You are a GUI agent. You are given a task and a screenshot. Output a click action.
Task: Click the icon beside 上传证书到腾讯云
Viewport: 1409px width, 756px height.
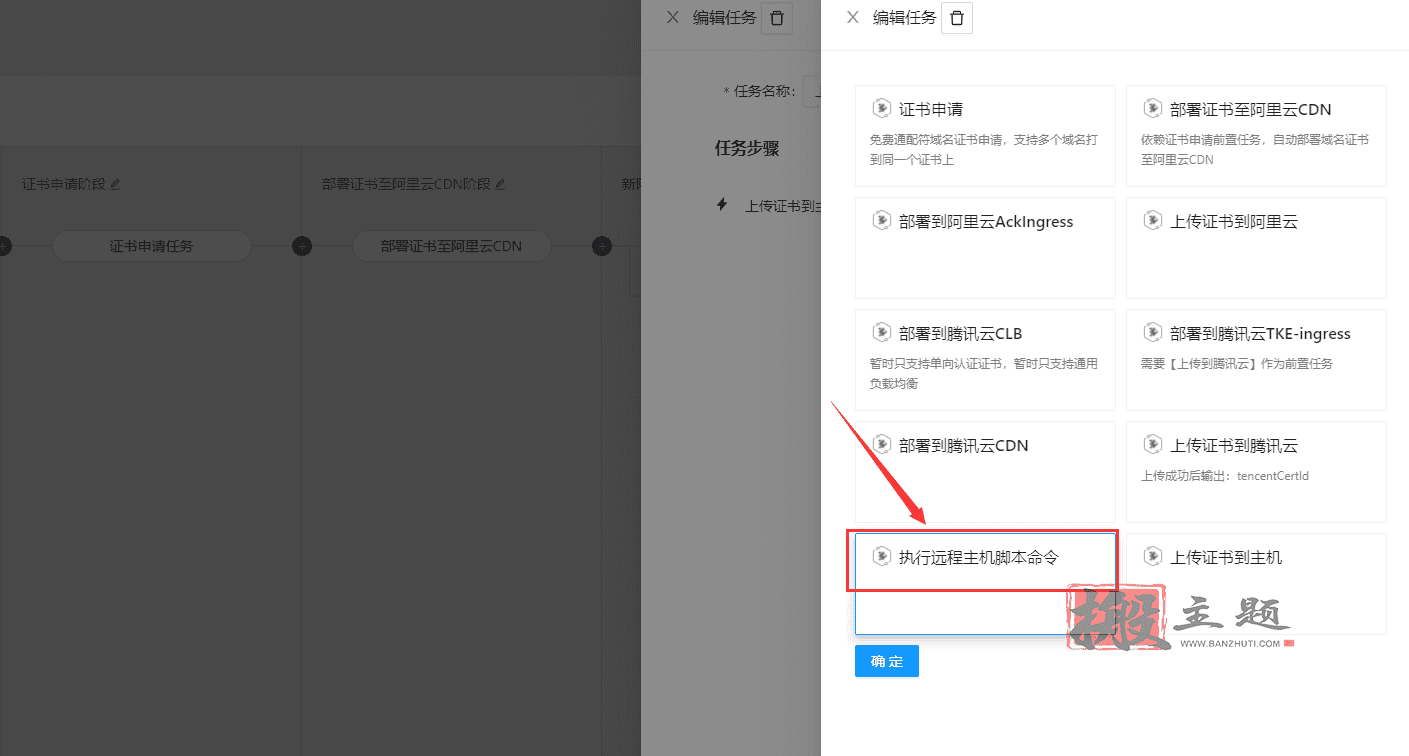click(1153, 444)
